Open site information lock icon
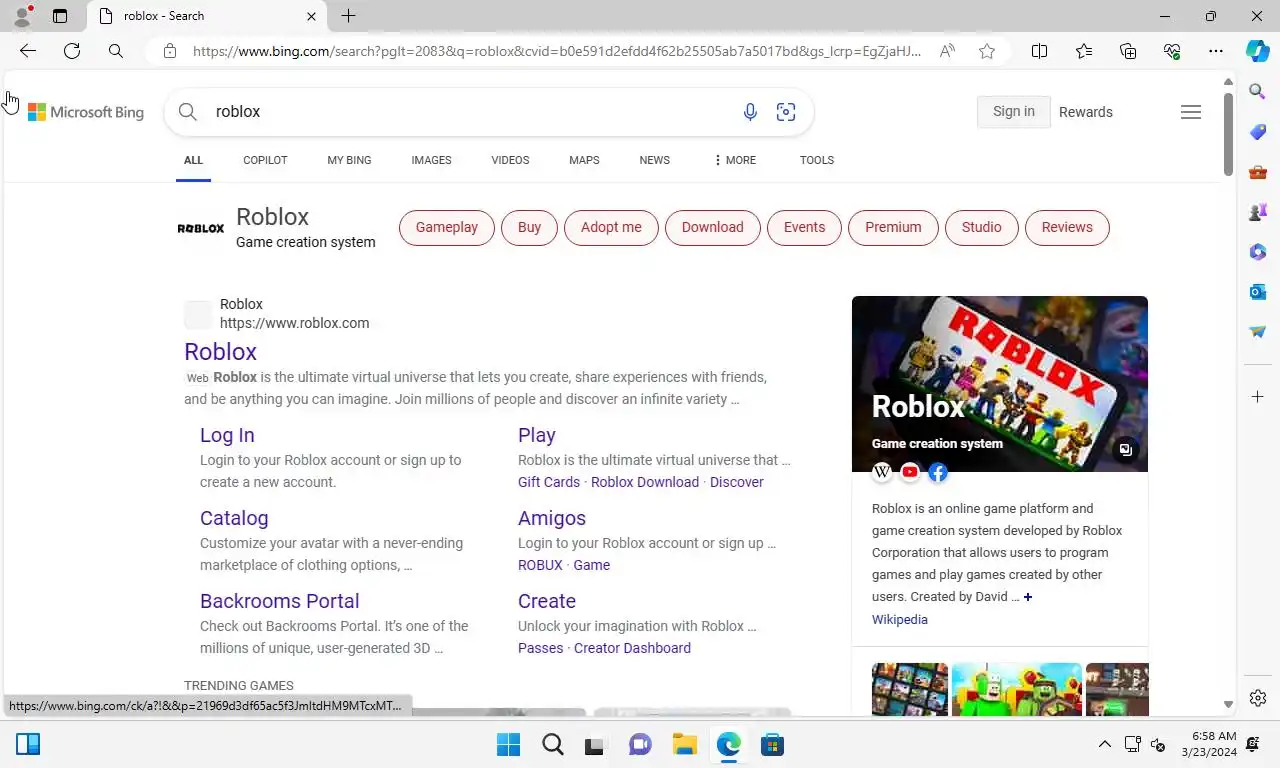The height and width of the screenshot is (768, 1280). [170, 51]
